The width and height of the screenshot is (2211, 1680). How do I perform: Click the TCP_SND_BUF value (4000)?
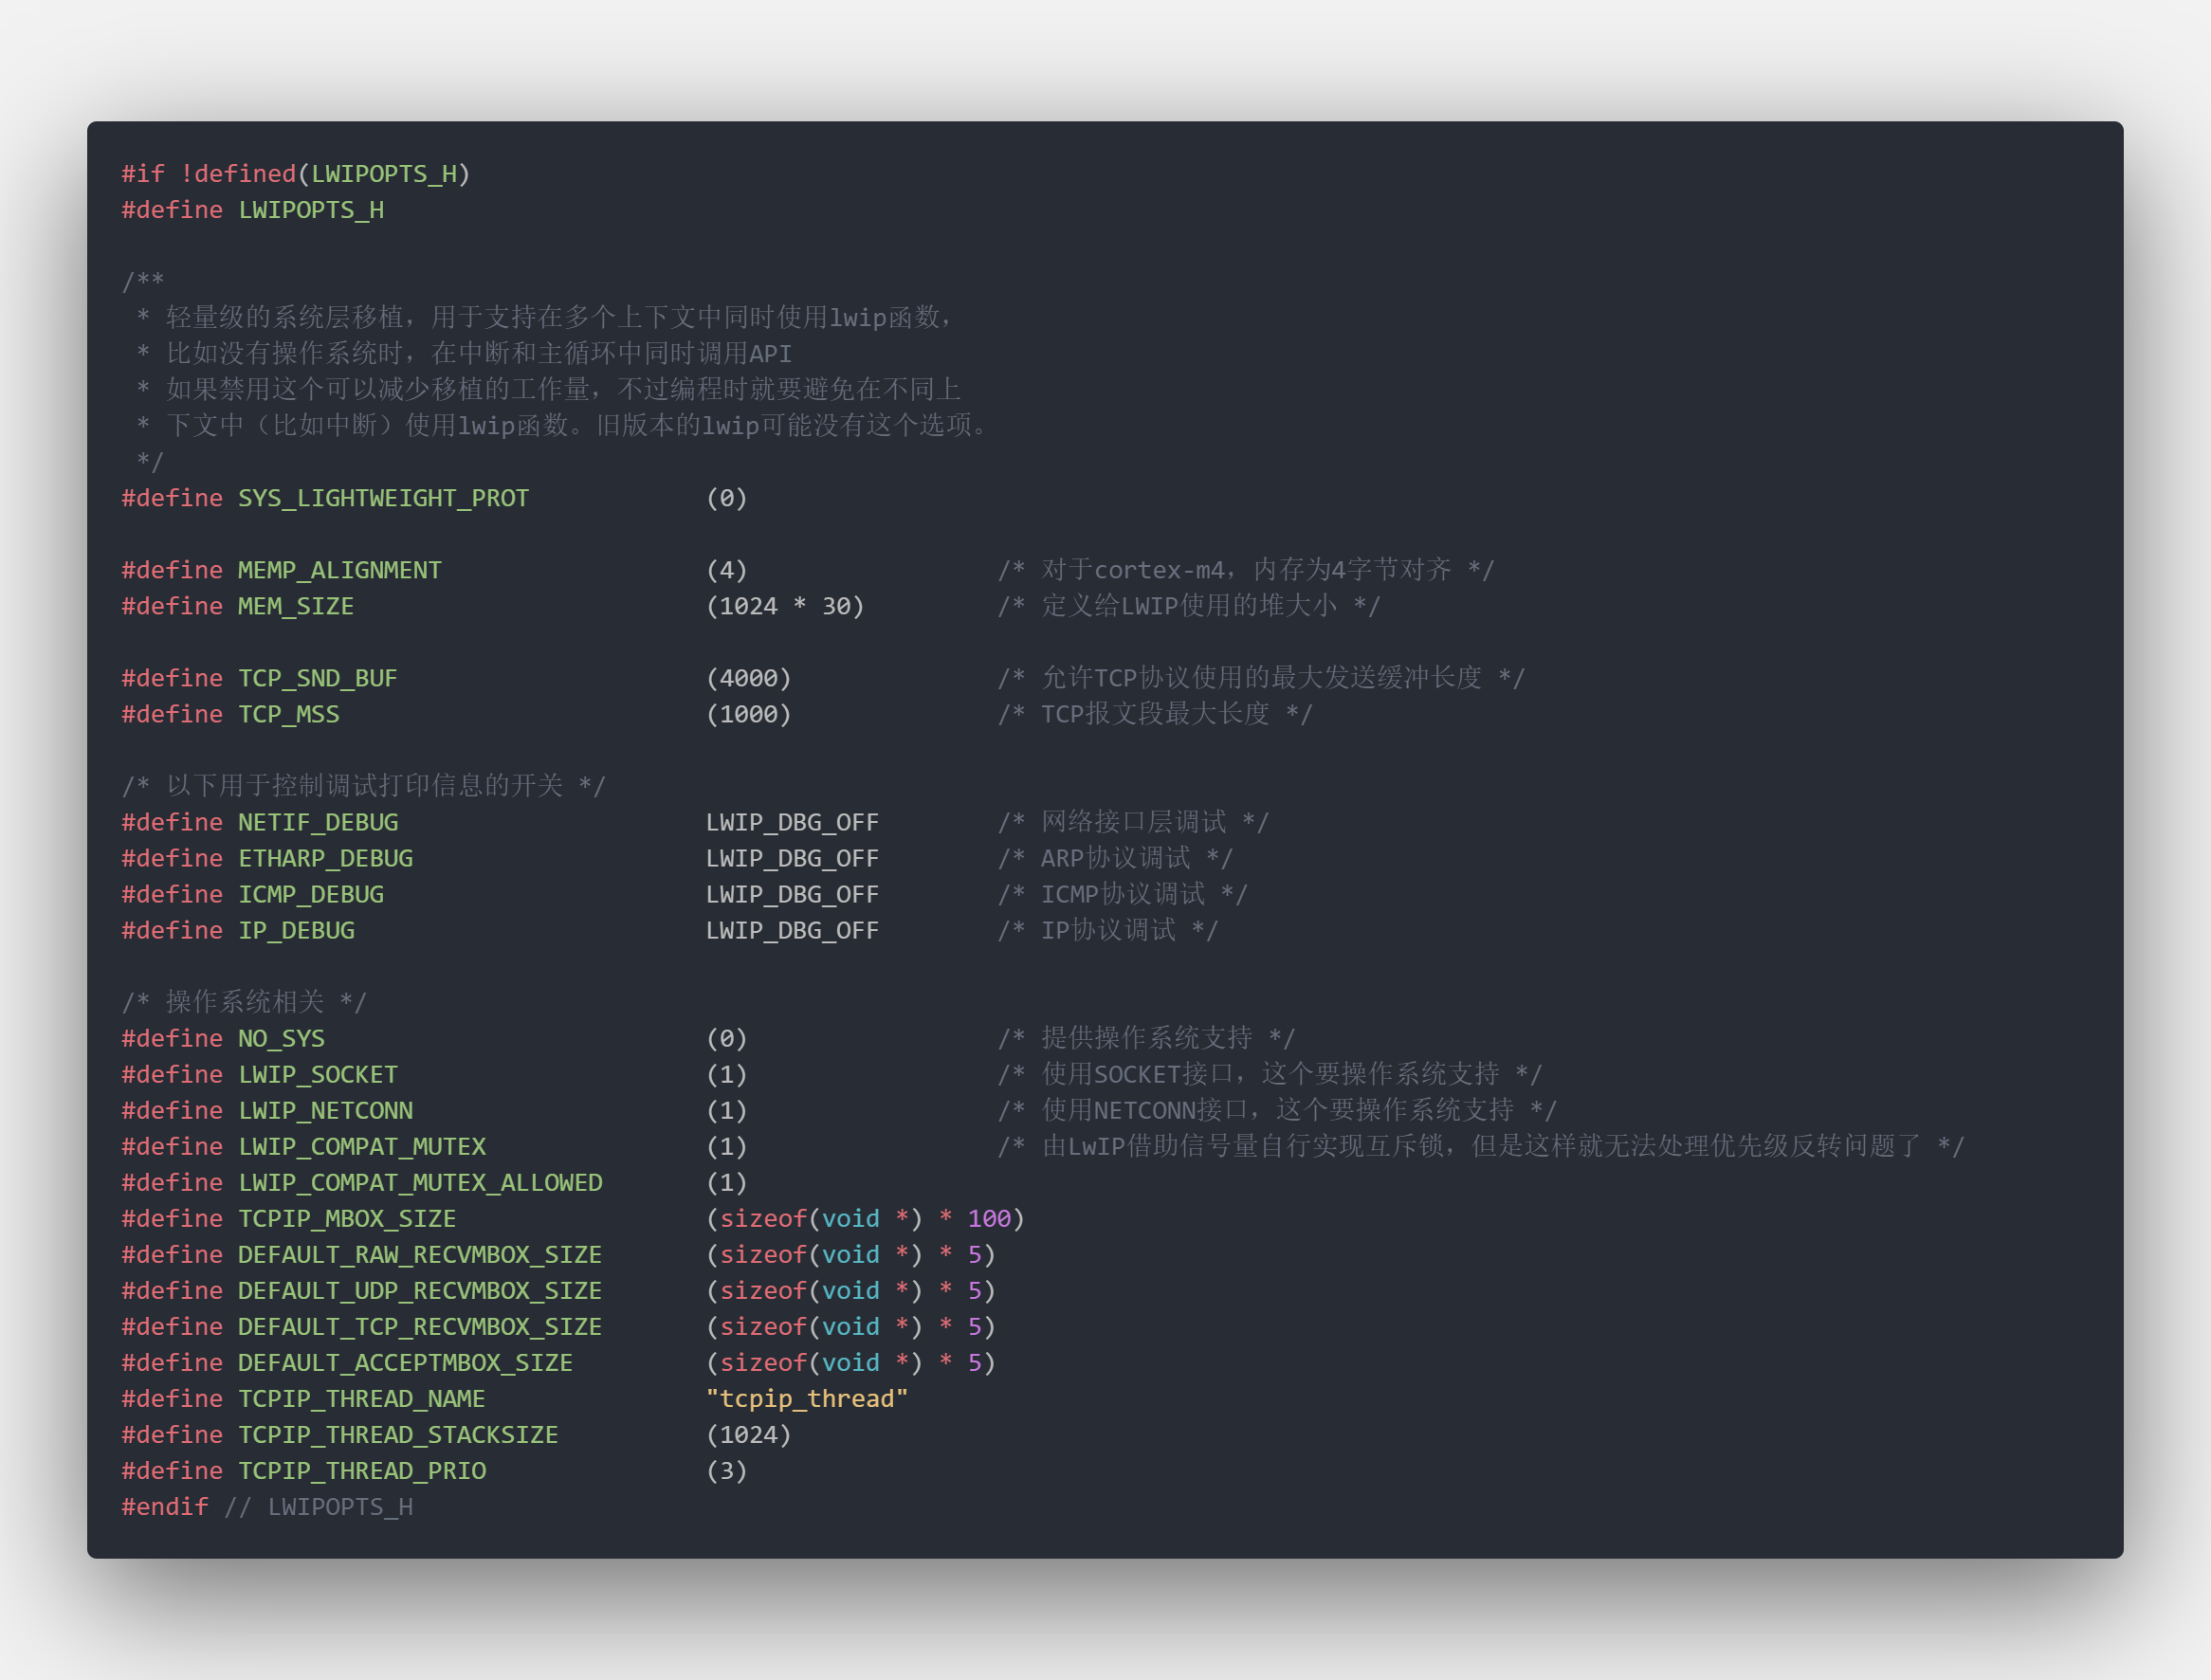click(x=748, y=678)
